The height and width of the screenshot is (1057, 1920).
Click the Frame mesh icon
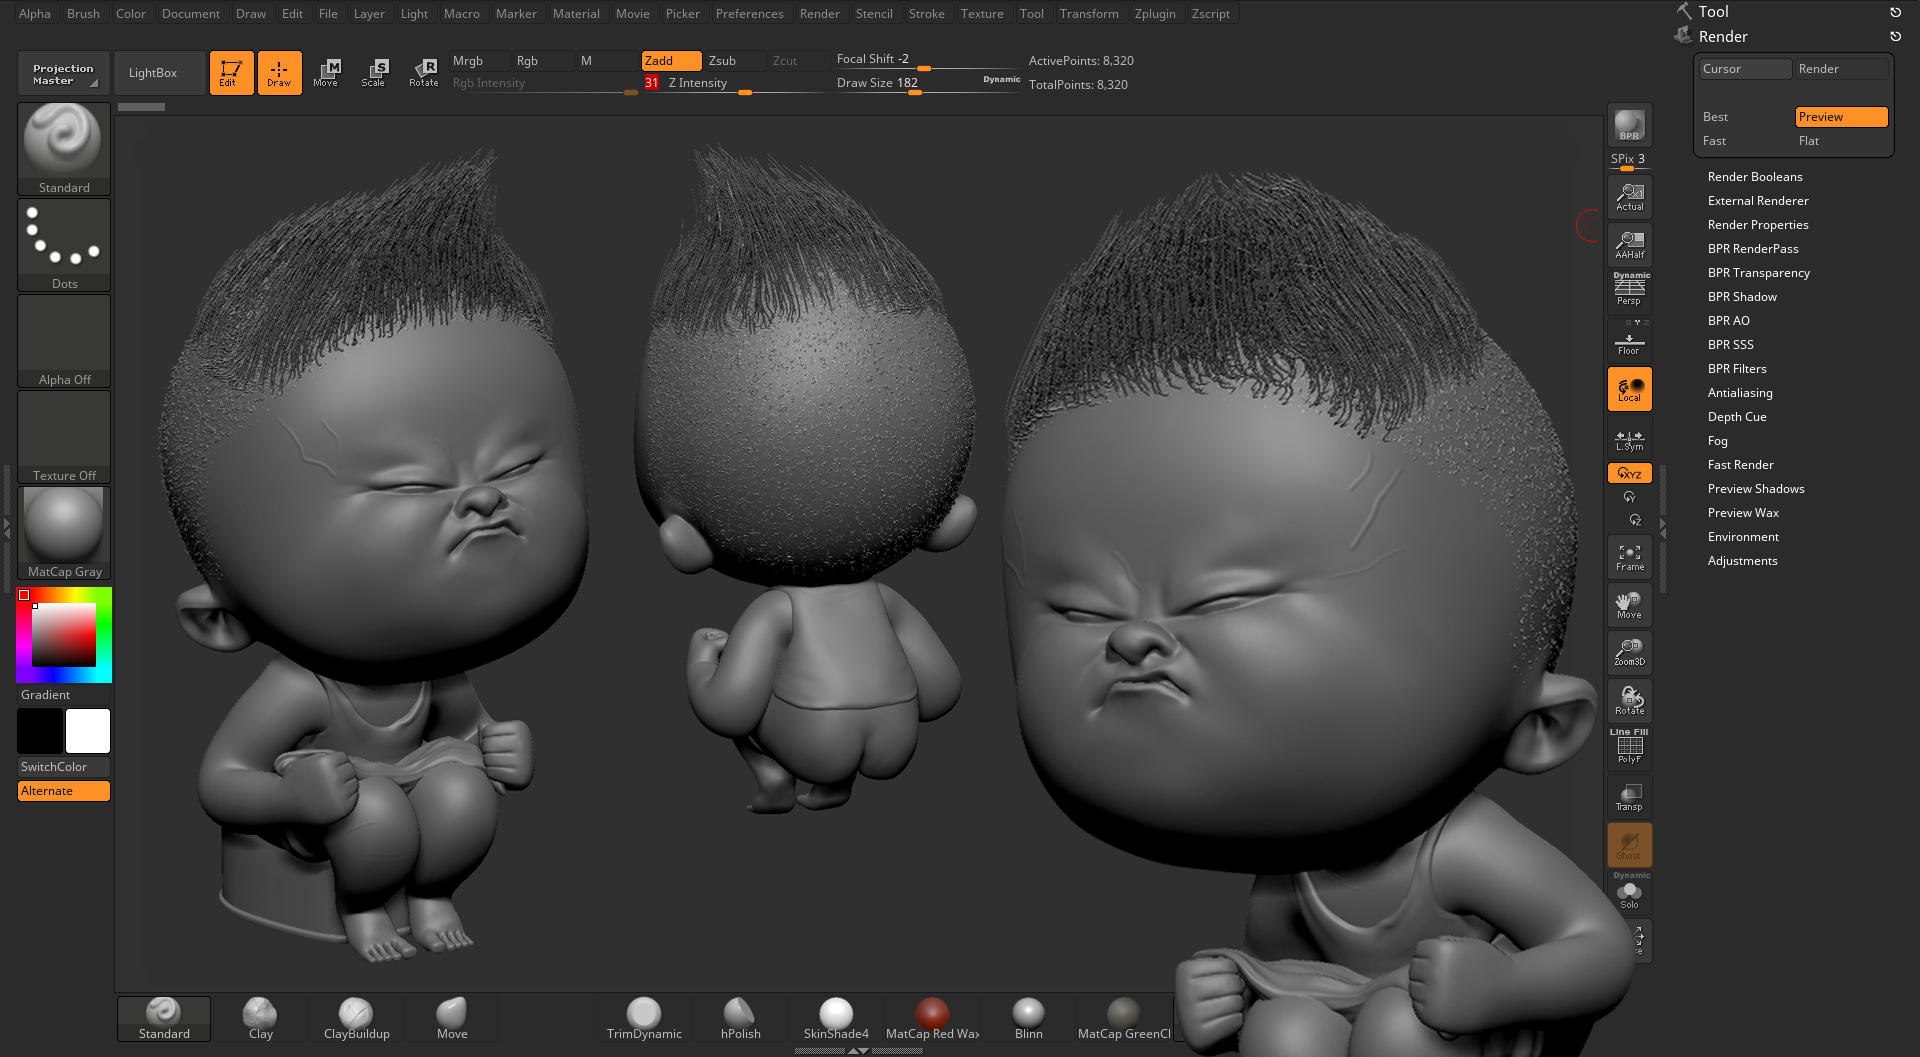1629,558
